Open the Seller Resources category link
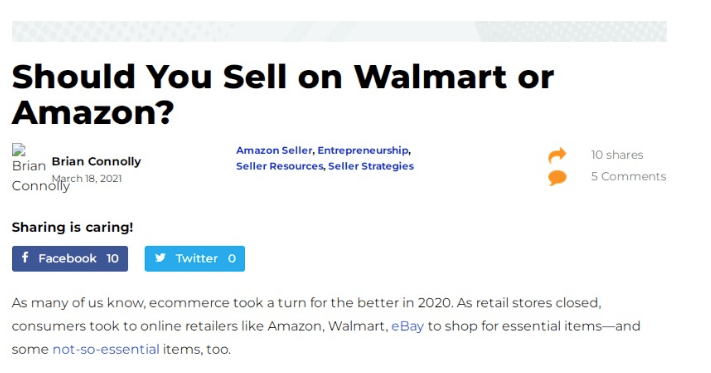Screen dimensions: 711x373 [279, 166]
